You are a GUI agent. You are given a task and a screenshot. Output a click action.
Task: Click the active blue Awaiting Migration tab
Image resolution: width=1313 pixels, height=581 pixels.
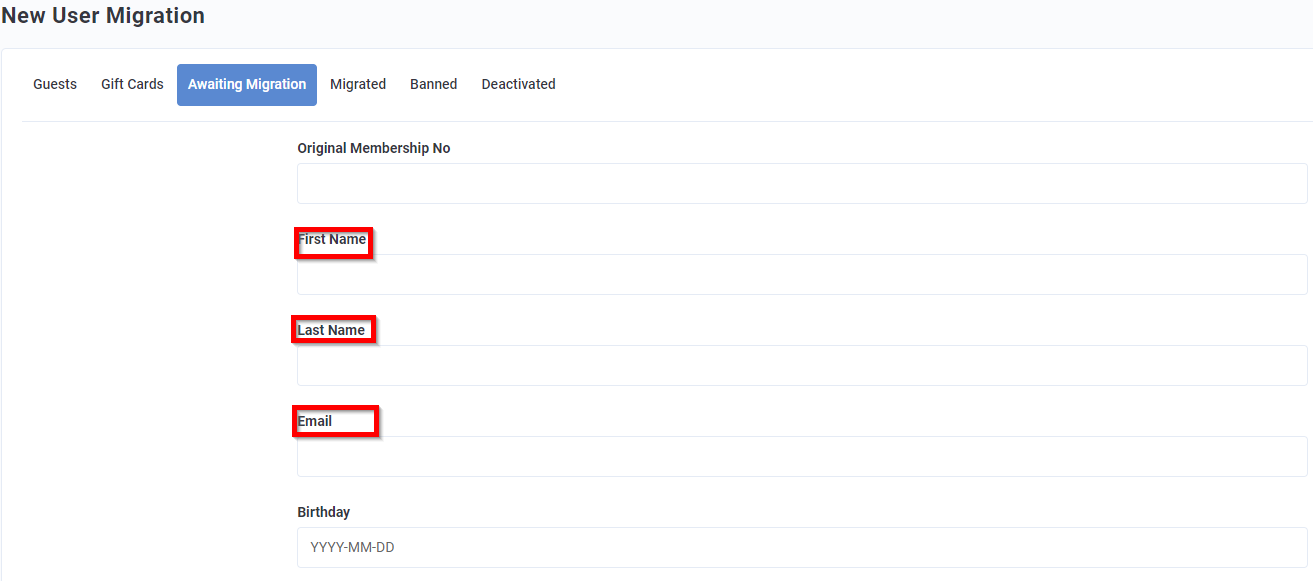coord(246,84)
